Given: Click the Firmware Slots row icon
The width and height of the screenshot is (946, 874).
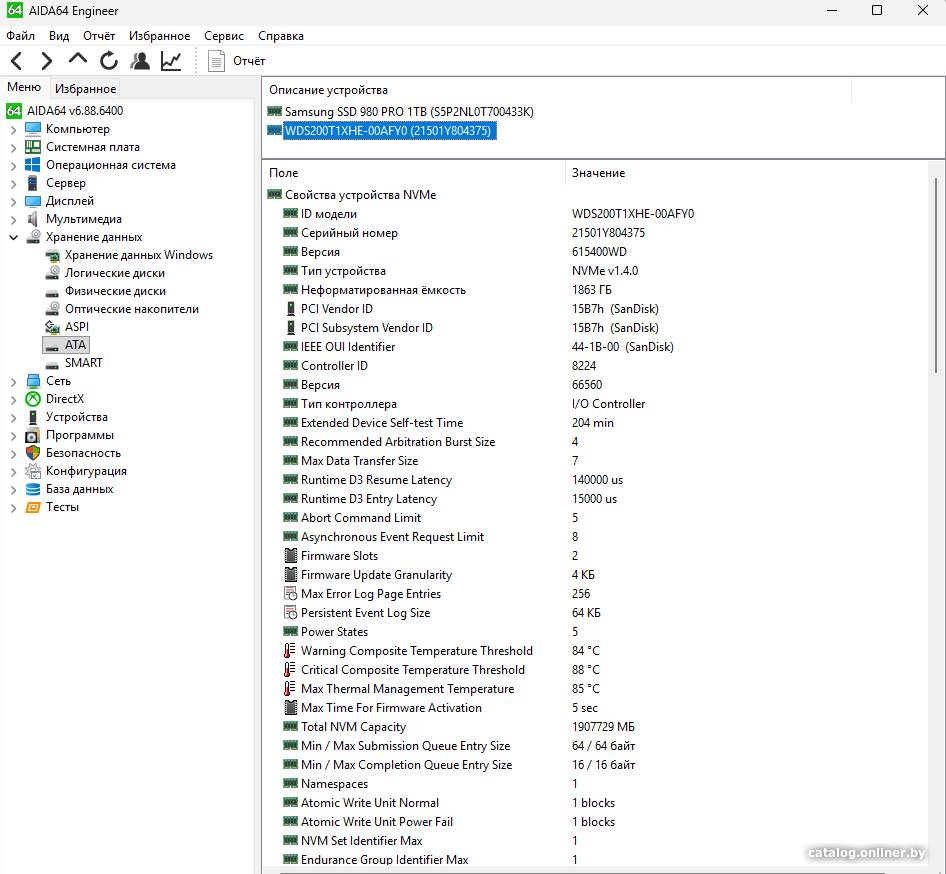Looking at the screenshot, I should pyautogui.click(x=291, y=556).
